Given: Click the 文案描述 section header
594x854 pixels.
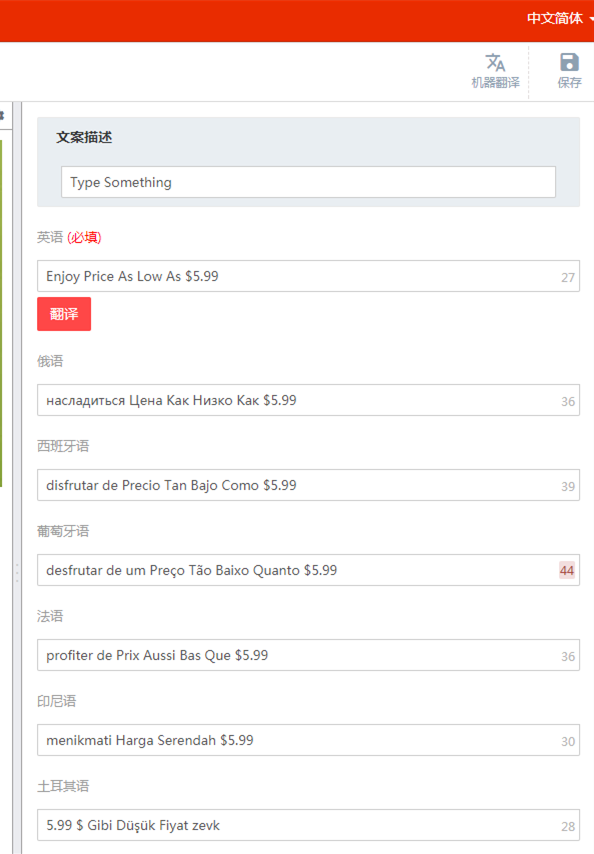Looking at the screenshot, I should pos(84,137).
